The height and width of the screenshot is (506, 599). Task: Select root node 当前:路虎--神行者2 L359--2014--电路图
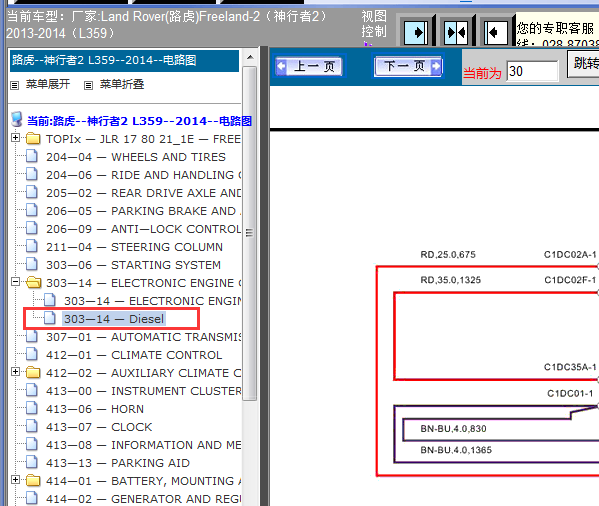click(x=139, y=121)
